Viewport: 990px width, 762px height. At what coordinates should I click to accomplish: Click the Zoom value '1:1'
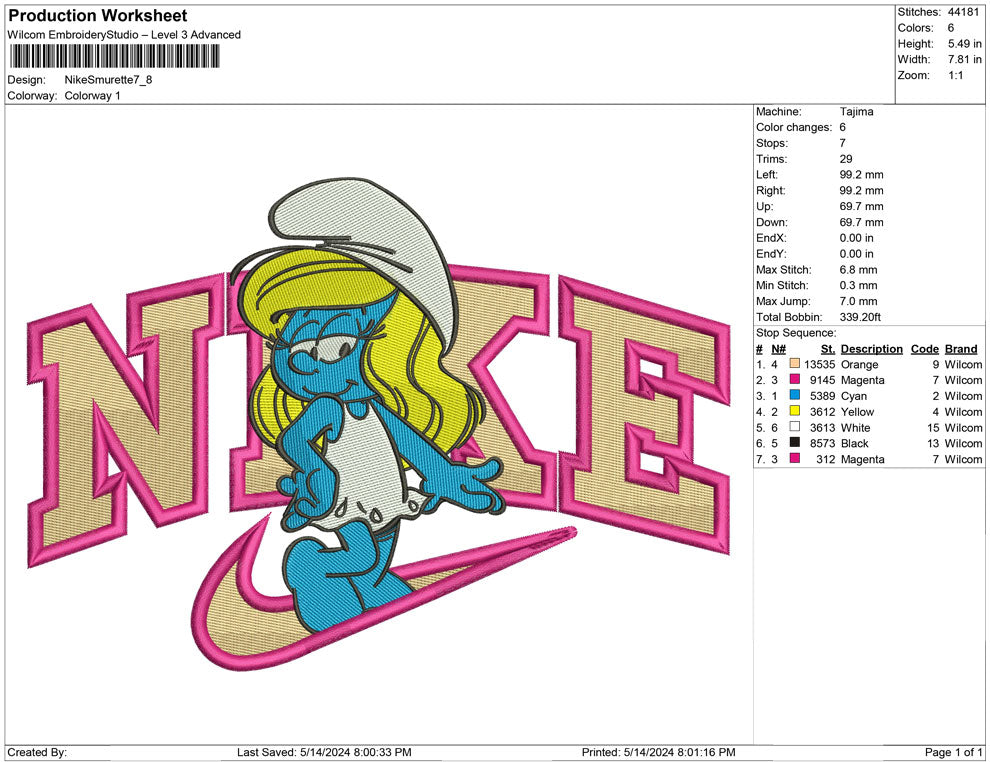pyautogui.click(x=956, y=75)
